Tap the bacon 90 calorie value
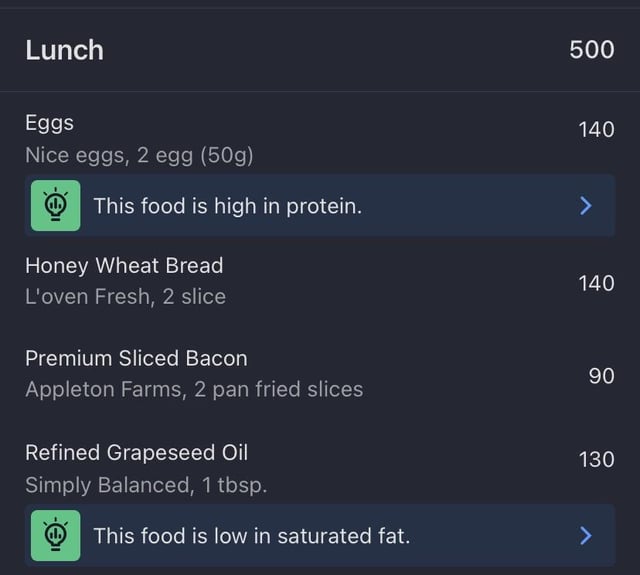 [602, 376]
